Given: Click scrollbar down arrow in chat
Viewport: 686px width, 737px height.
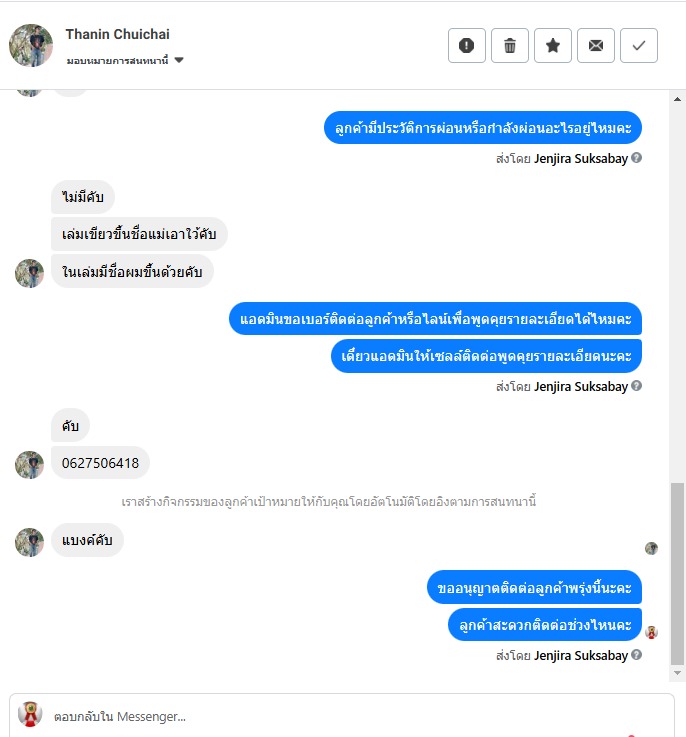Looking at the screenshot, I should (x=677, y=673).
